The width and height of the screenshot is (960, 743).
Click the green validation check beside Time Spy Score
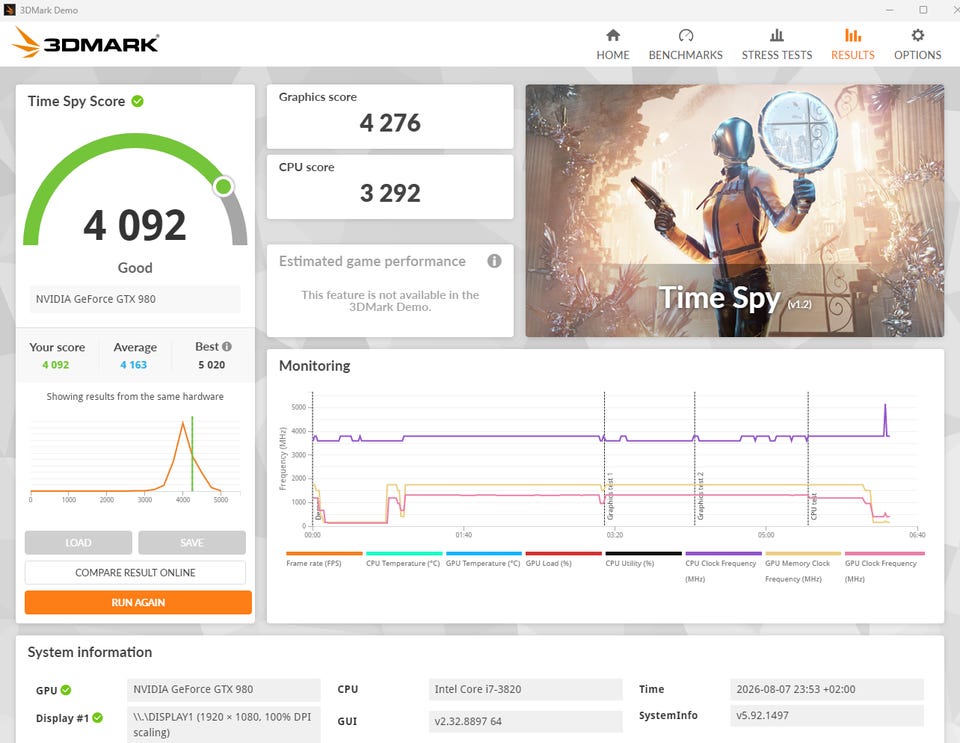pos(138,101)
